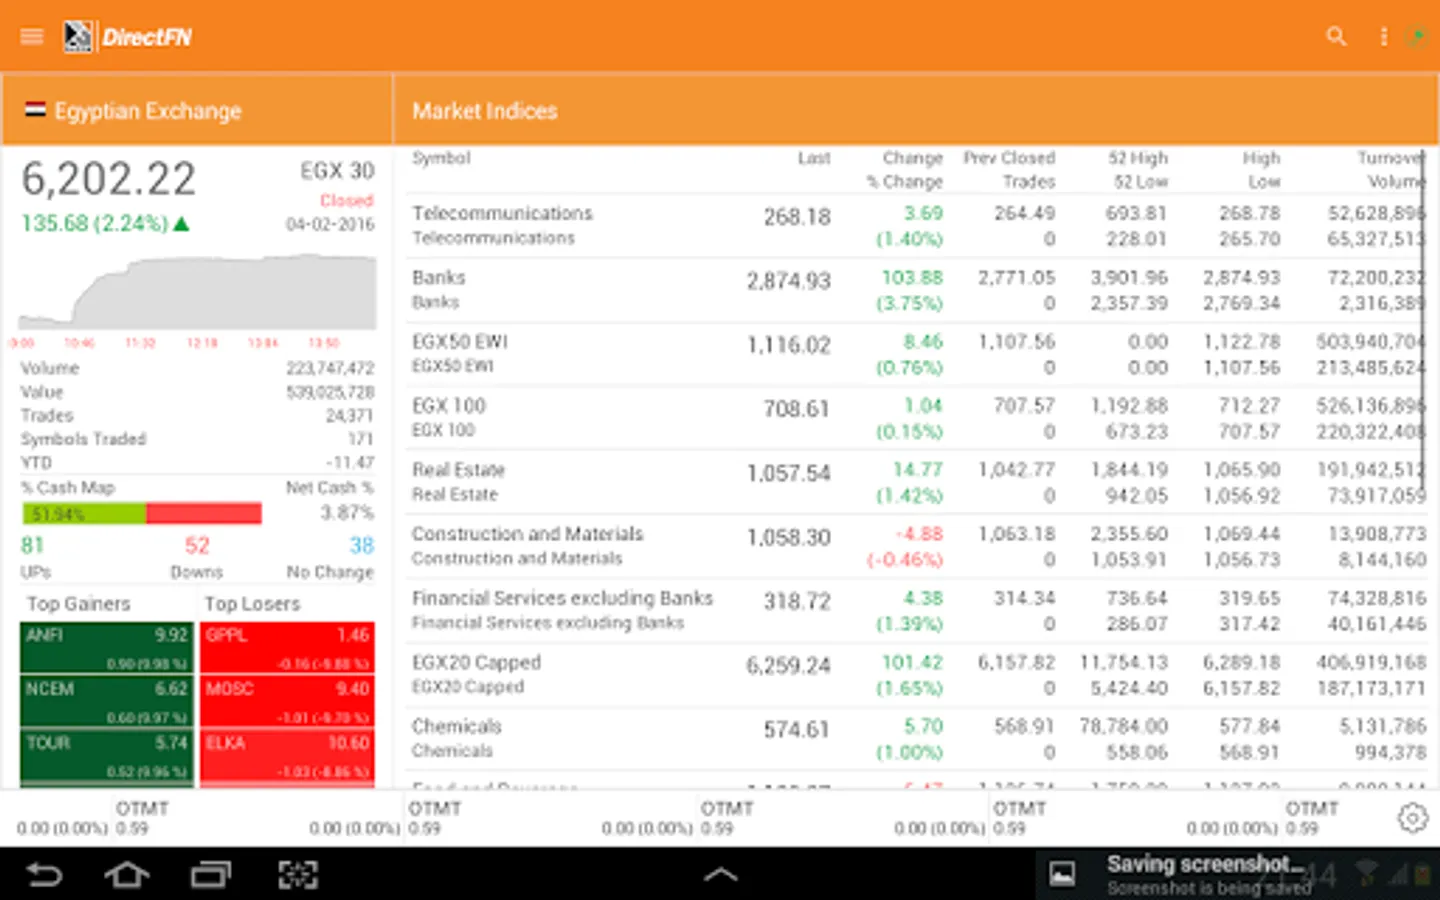Sort by the Turnover column header

pyautogui.click(x=1390, y=158)
